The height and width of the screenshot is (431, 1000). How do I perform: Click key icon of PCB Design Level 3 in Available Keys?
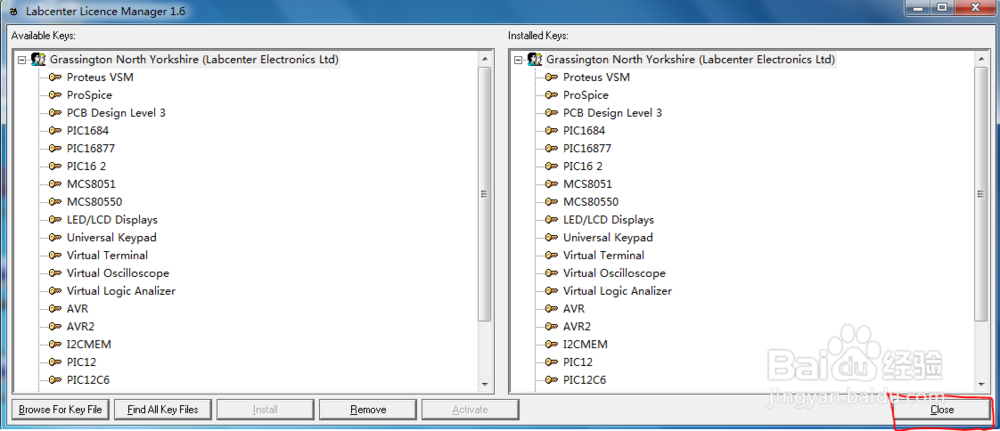coord(55,113)
